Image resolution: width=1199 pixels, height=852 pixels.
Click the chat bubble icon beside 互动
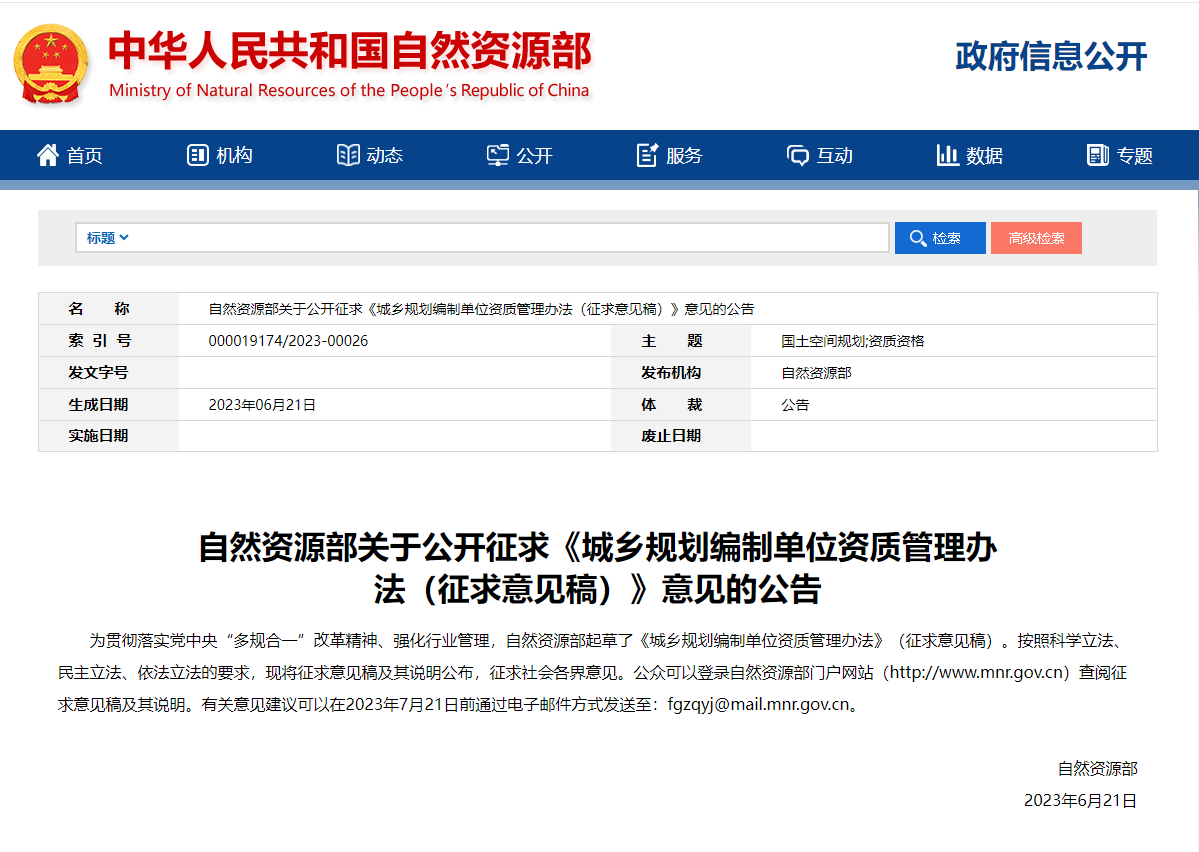798,155
